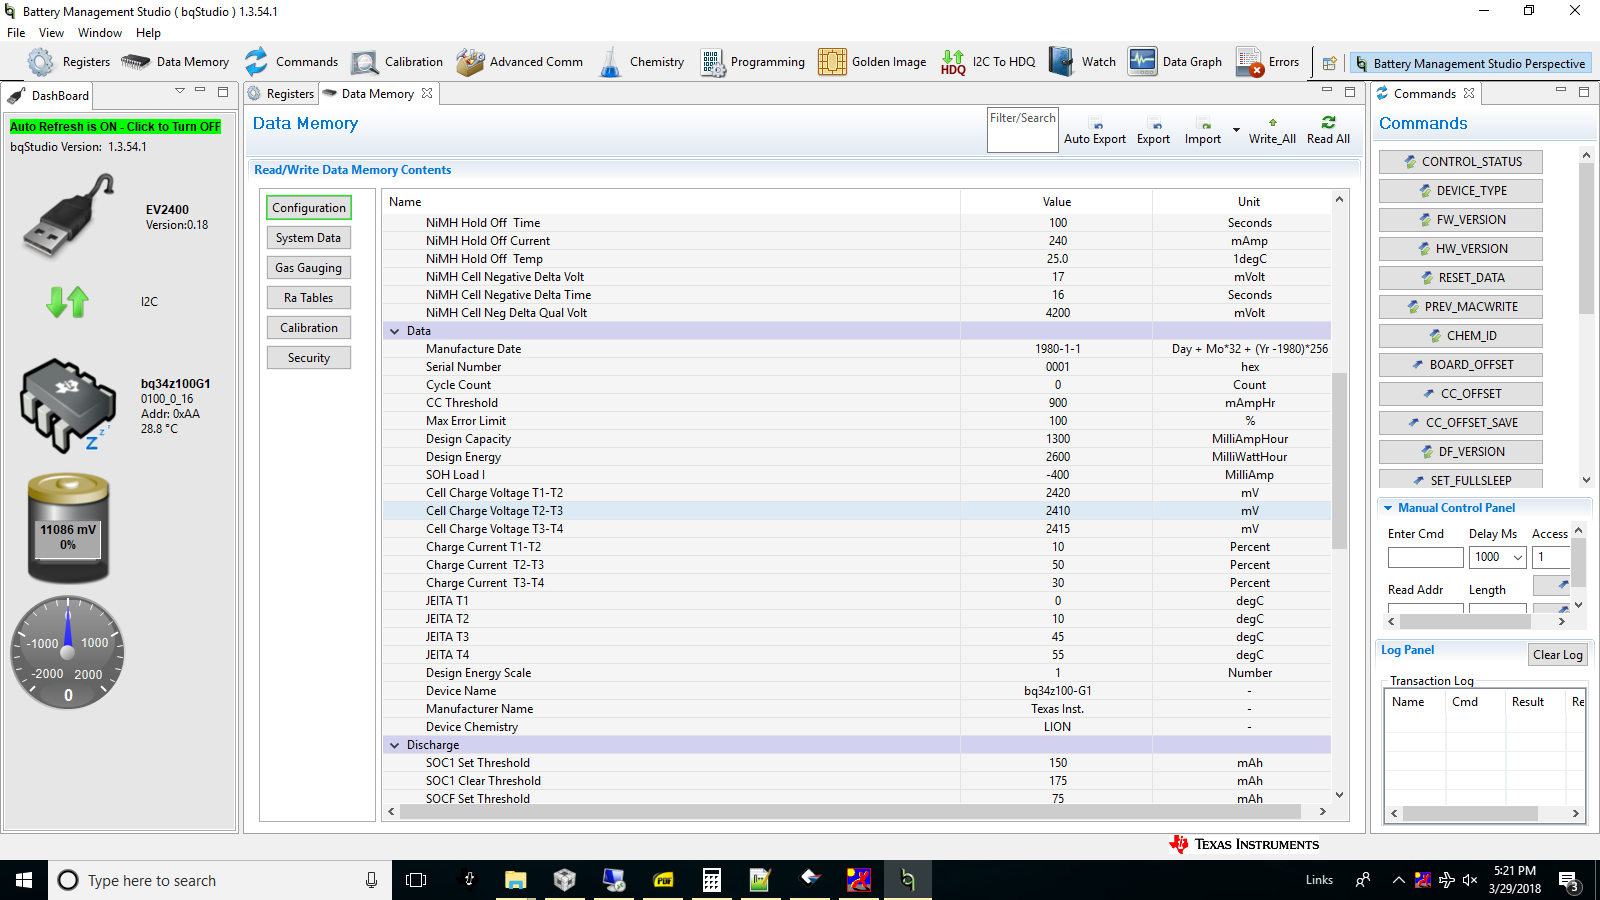Click the Enter Cmd input field
This screenshot has width=1600, height=900.
1425,557
